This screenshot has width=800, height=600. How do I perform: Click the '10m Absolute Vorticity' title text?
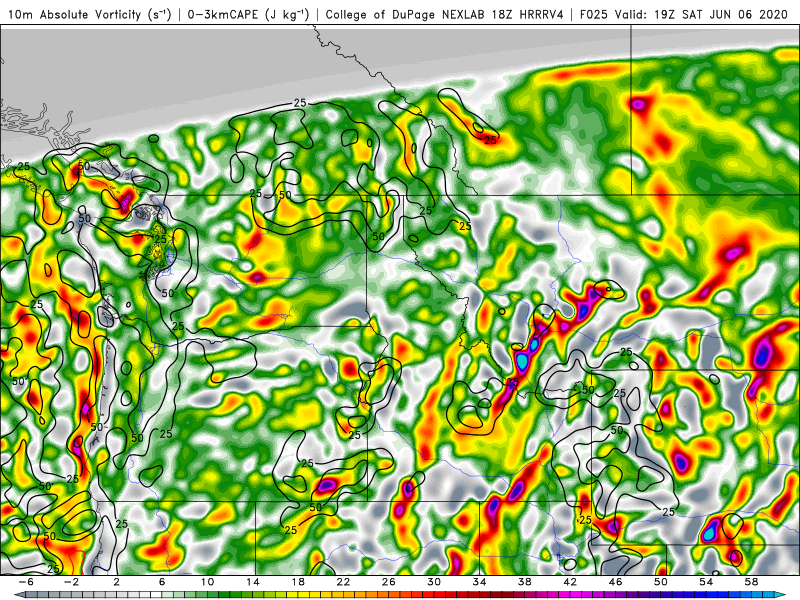pos(74,14)
